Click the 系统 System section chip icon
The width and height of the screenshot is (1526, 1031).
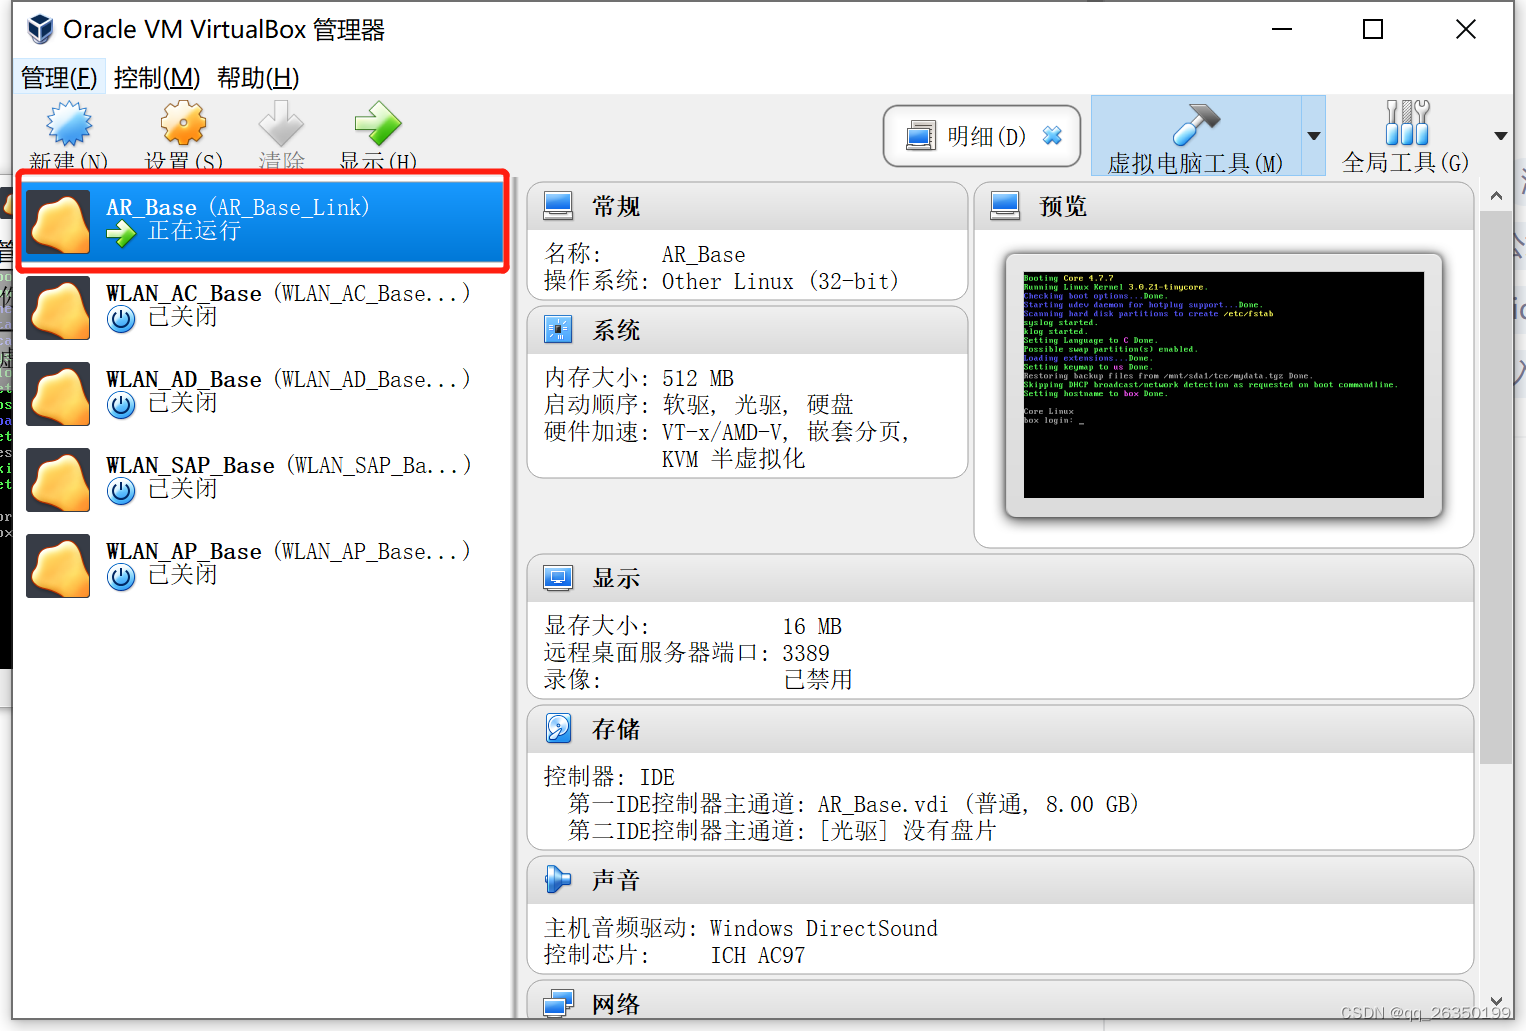[x=558, y=329]
